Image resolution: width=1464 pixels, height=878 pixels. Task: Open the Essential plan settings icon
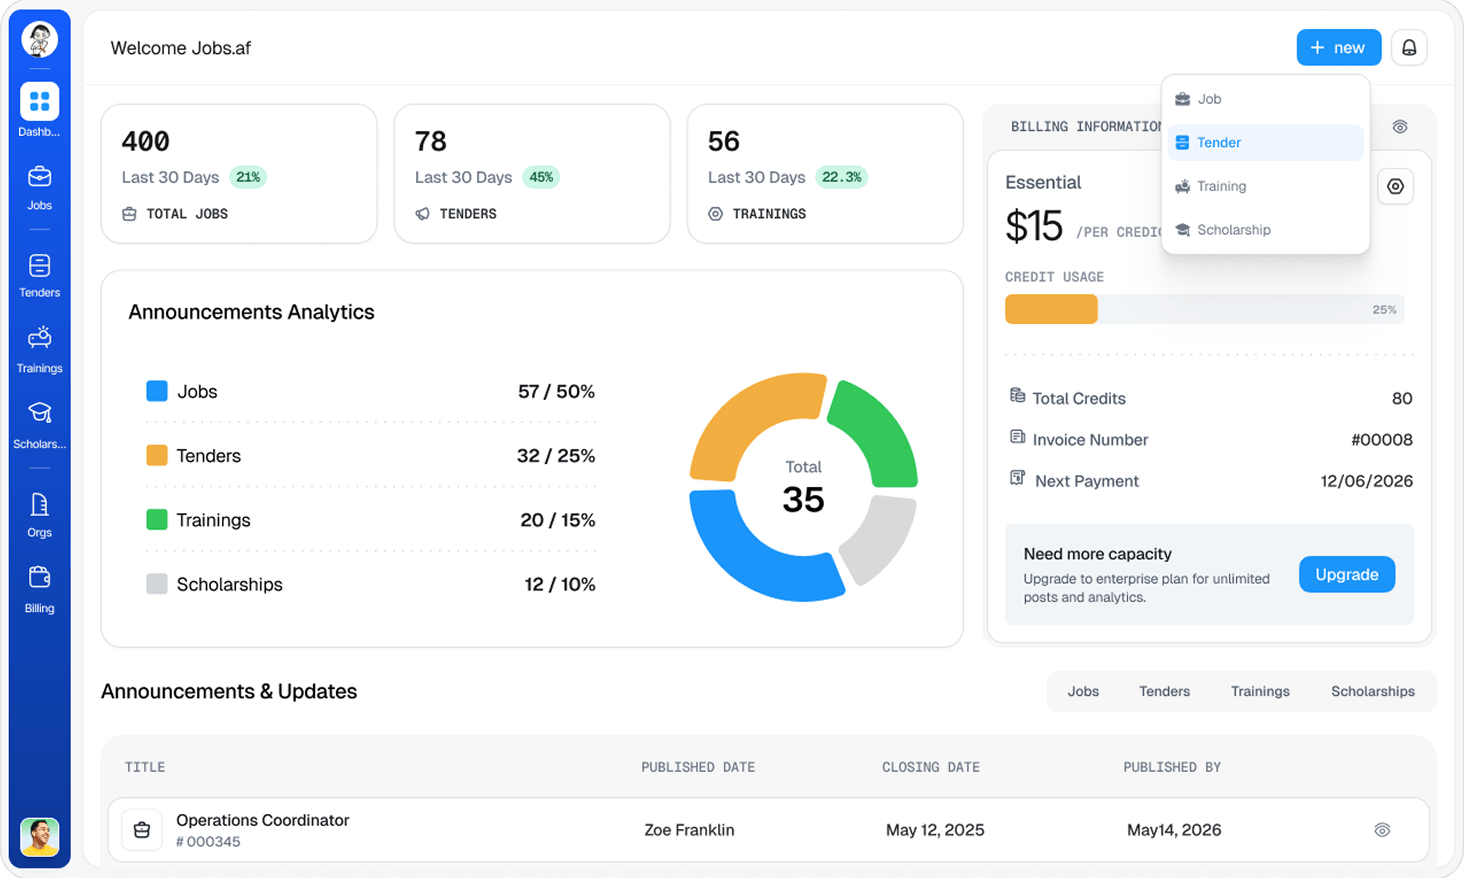pyautogui.click(x=1395, y=186)
